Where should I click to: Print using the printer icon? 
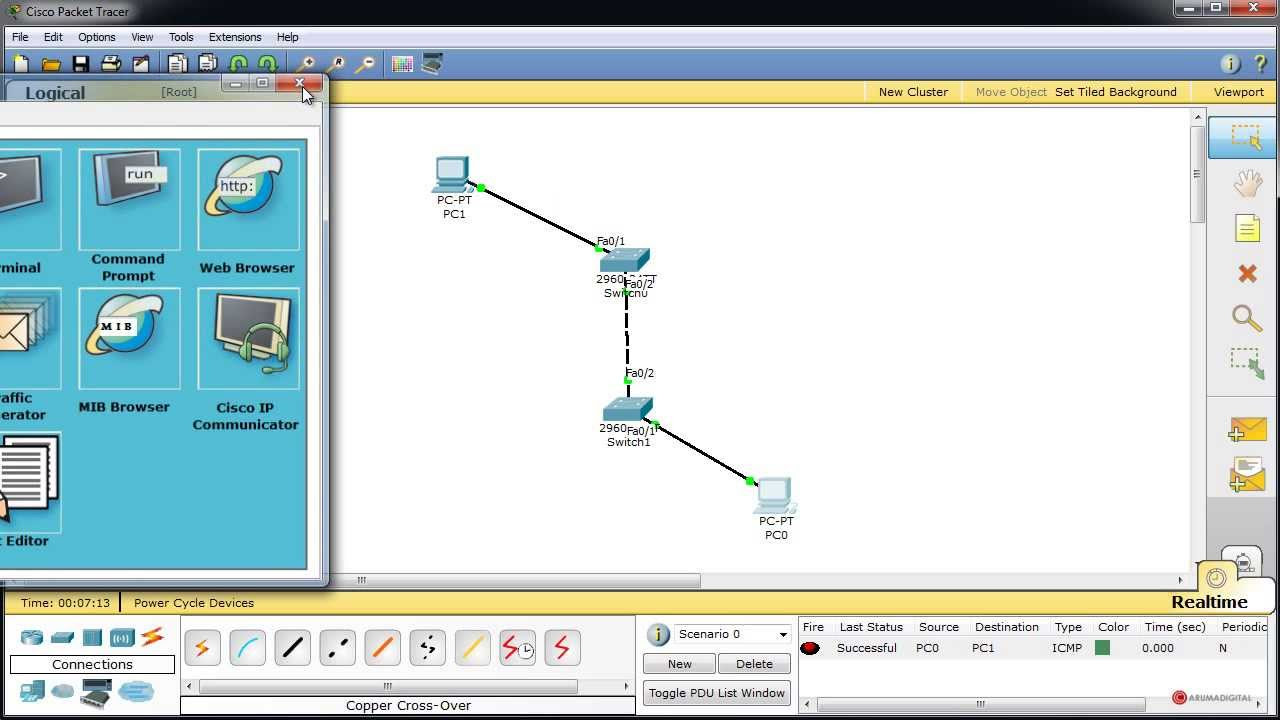click(111, 64)
